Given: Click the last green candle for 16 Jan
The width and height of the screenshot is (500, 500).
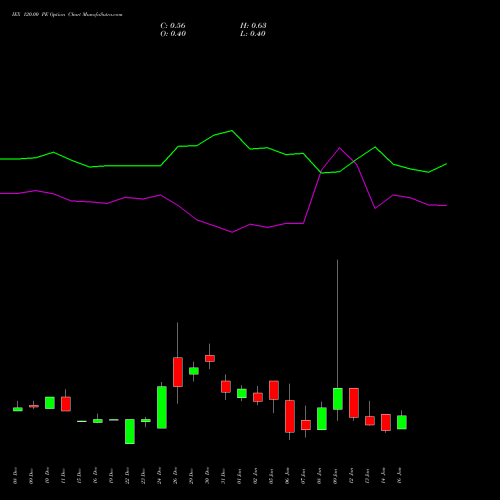Looking at the screenshot, I should (402, 422).
